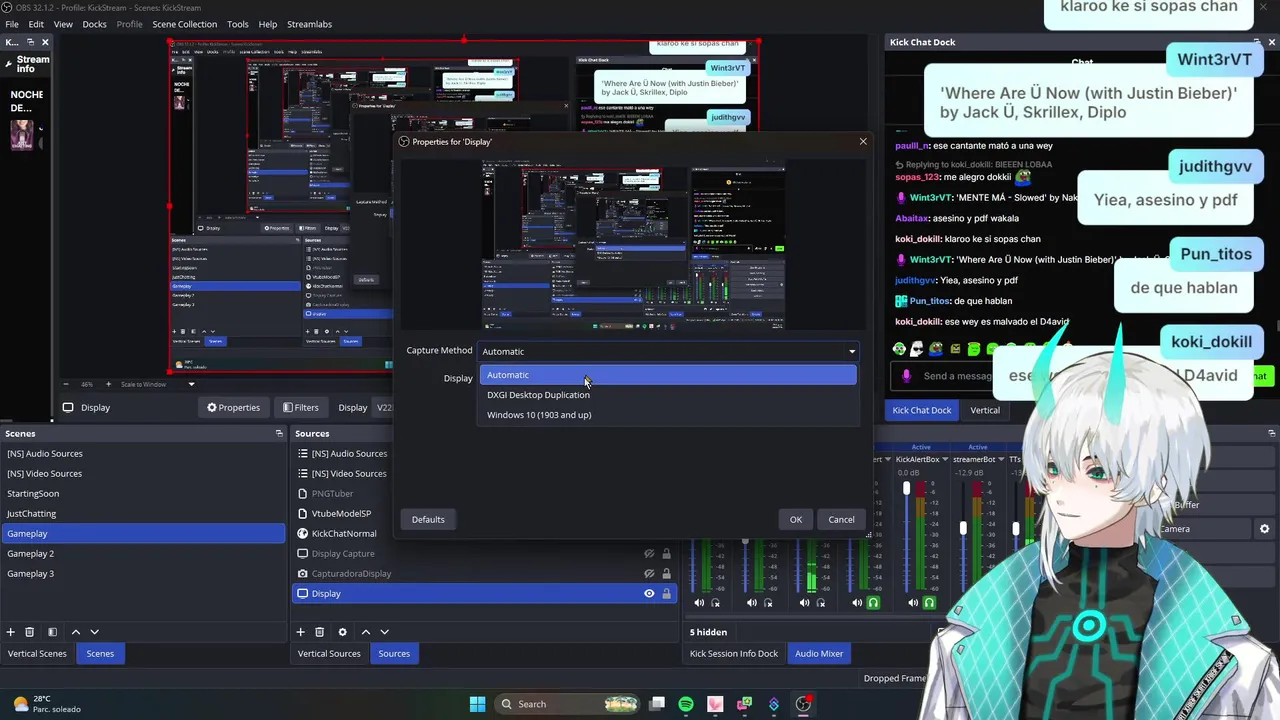Open the Camera gear settings icon

pos(1264,529)
